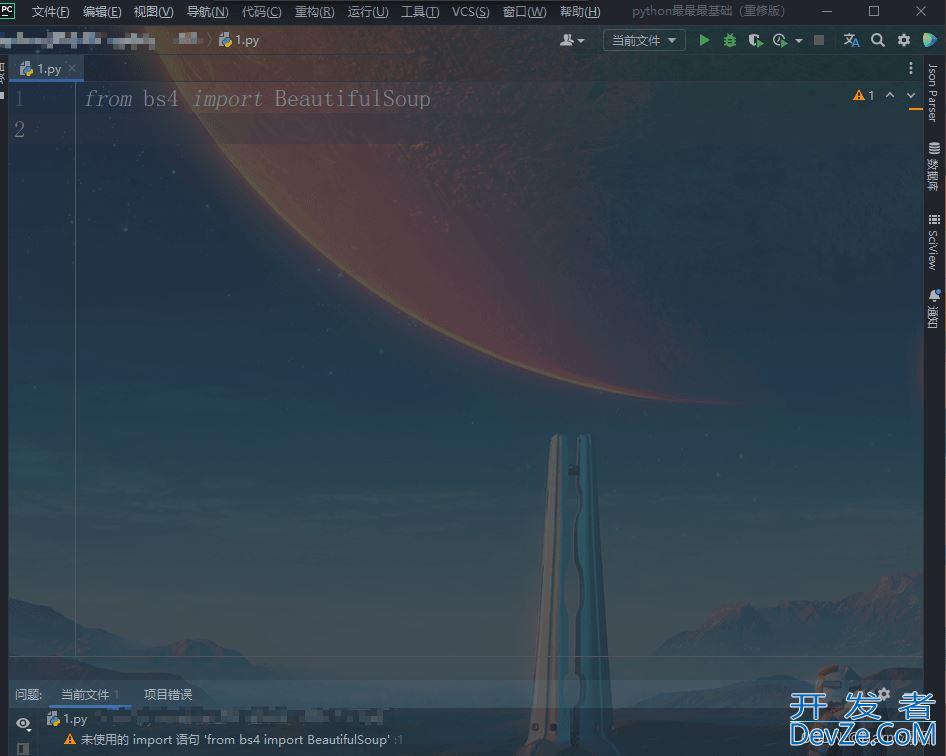Viewport: 946px width, 756px height.
Task: Click the import keyword in line 1
Action: [227, 98]
